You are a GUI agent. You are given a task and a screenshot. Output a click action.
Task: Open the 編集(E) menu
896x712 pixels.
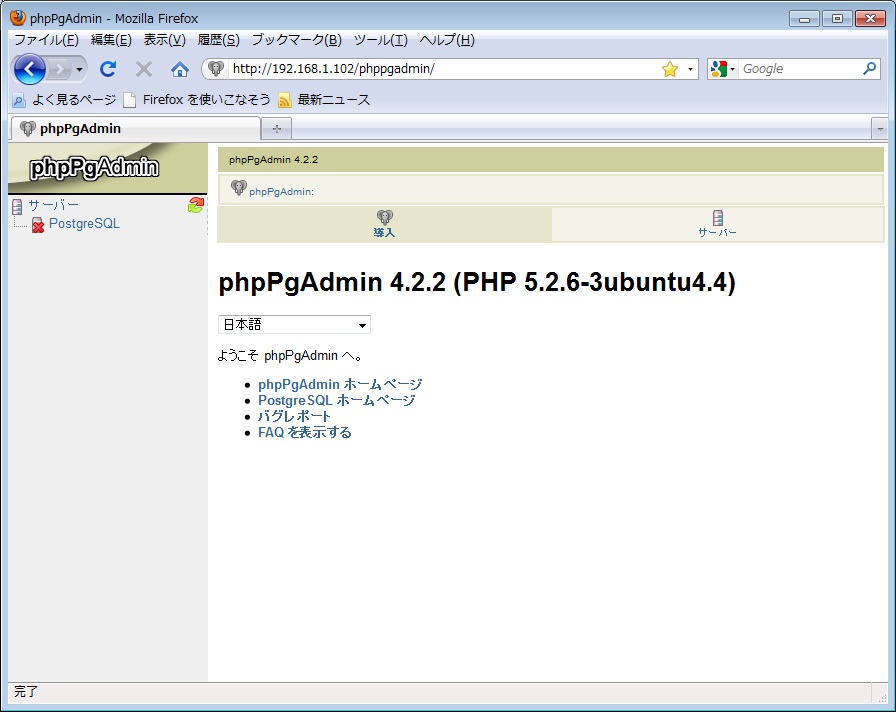coord(111,40)
